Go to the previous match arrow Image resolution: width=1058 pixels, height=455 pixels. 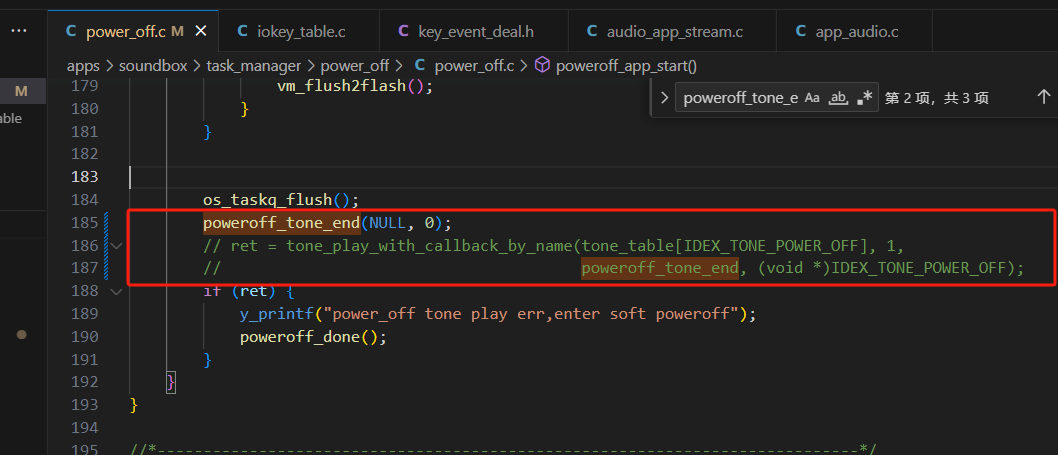1043,97
